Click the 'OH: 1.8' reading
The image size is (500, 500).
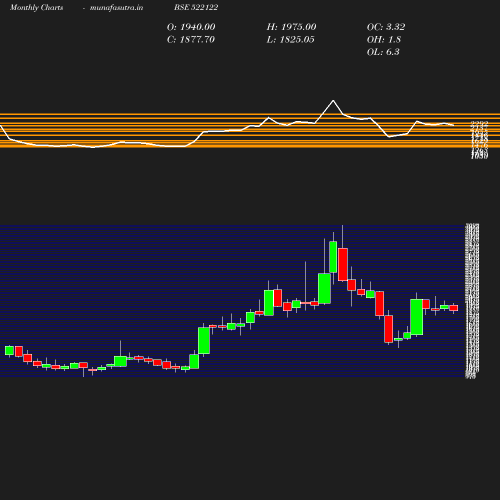coord(383,40)
